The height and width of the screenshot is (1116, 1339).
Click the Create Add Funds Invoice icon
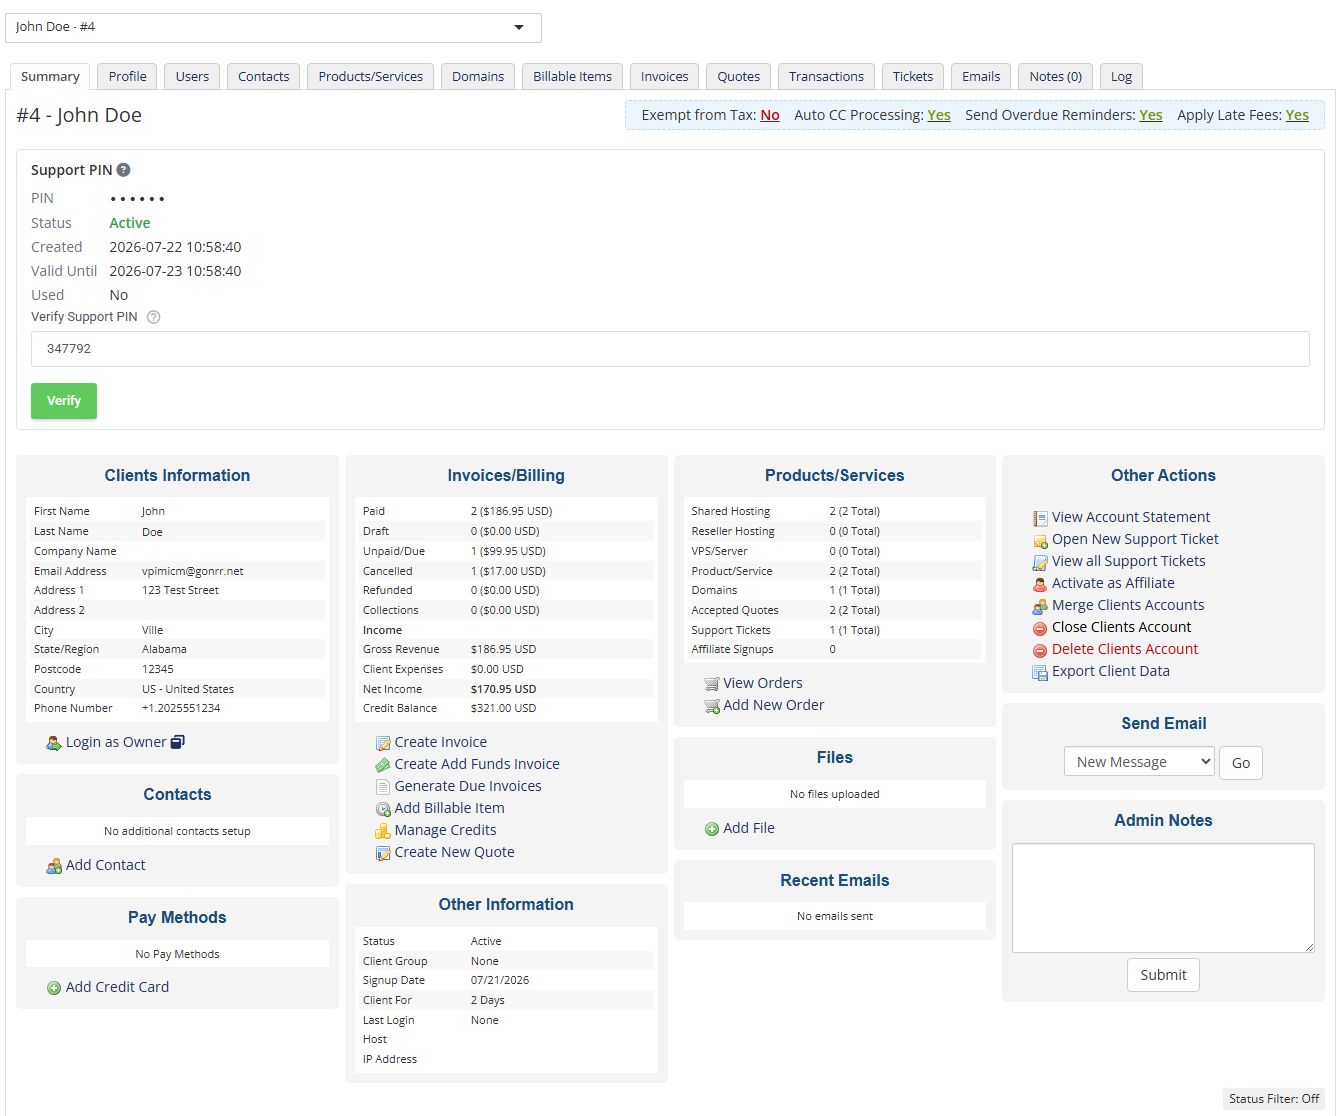point(383,765)
